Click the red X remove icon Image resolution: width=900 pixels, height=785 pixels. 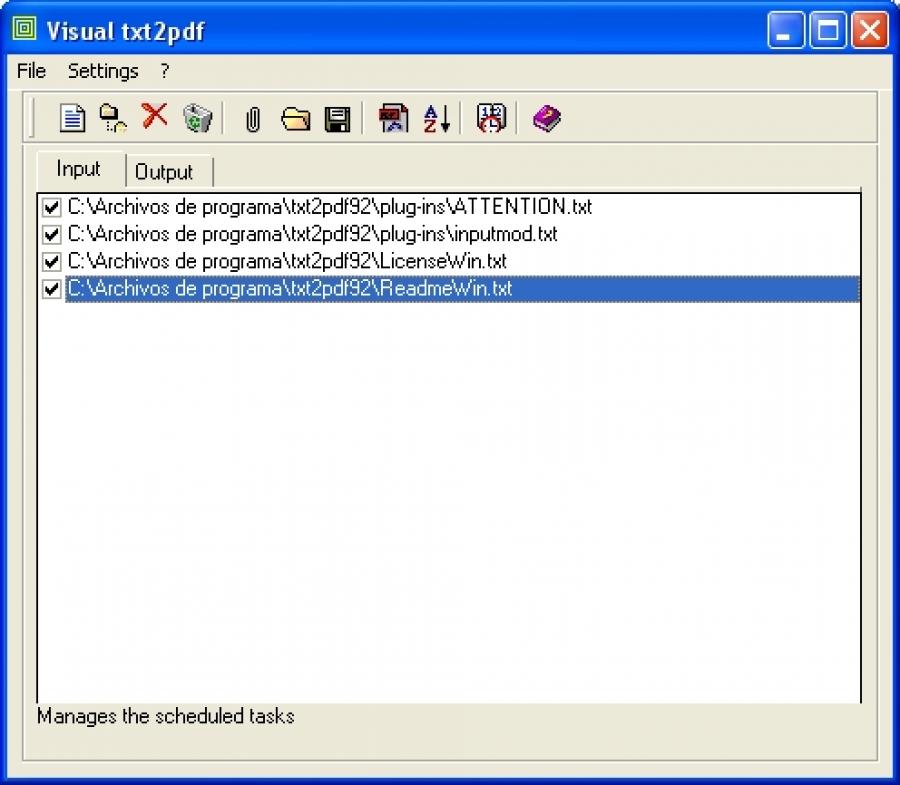coord(154,116)
